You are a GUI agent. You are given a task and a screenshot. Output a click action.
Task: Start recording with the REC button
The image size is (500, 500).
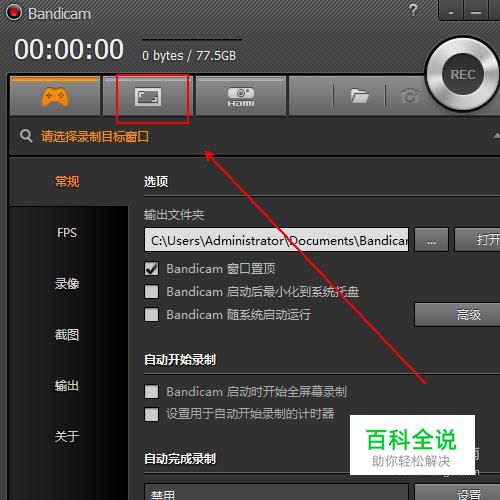click(x=463, y=75)
